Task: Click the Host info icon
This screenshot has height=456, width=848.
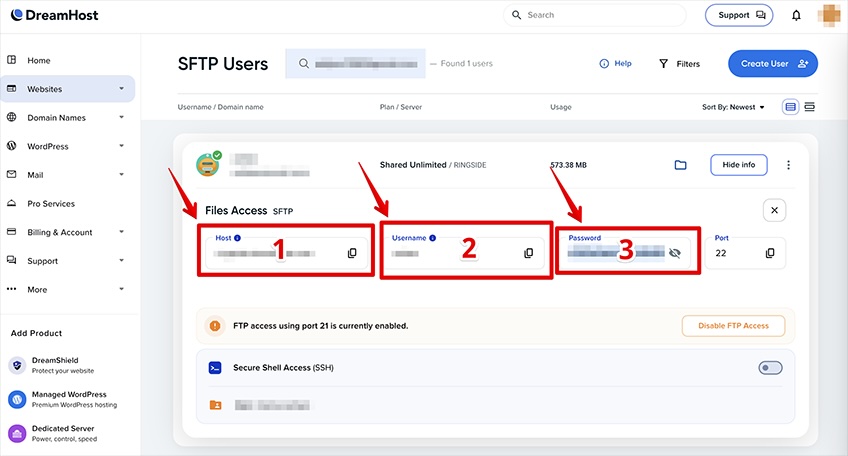Action: 237,238
